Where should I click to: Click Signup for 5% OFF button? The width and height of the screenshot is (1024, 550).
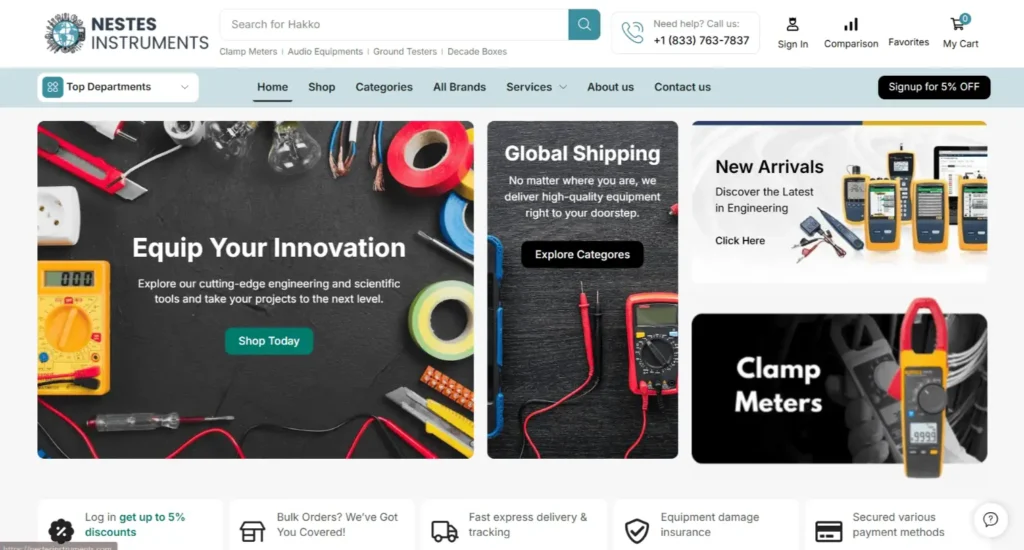tap(934, 87)
